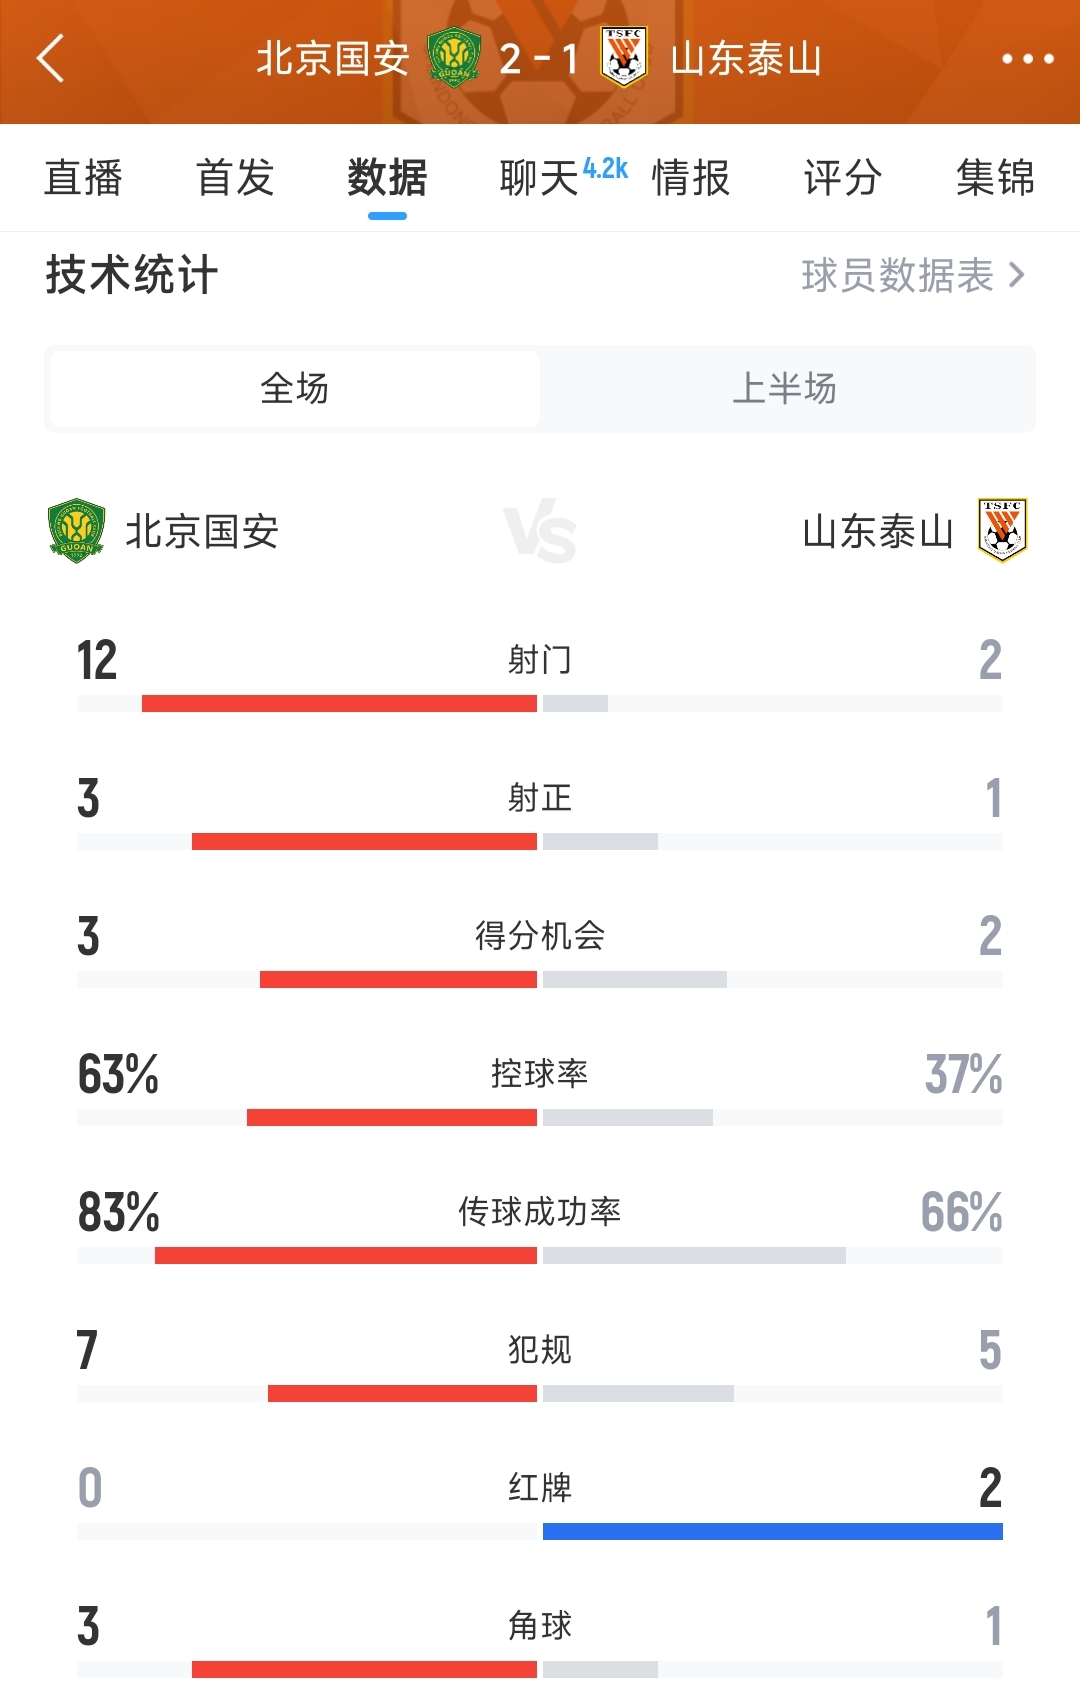This screenshot has height=1702, width=1080.
Task: Tap the red 控球率 possession bar
Action: pyautogui.click(x=392, y=1117)
